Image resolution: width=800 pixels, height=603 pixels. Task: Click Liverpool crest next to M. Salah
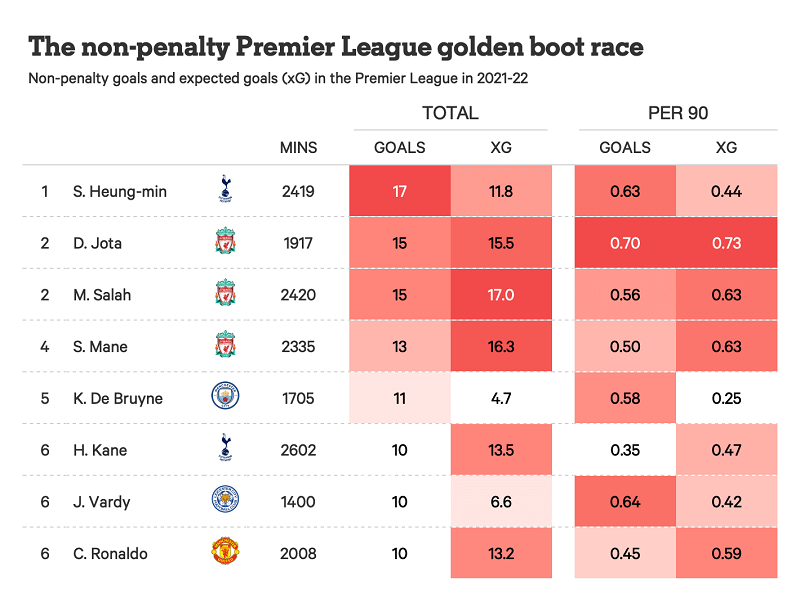225,295
